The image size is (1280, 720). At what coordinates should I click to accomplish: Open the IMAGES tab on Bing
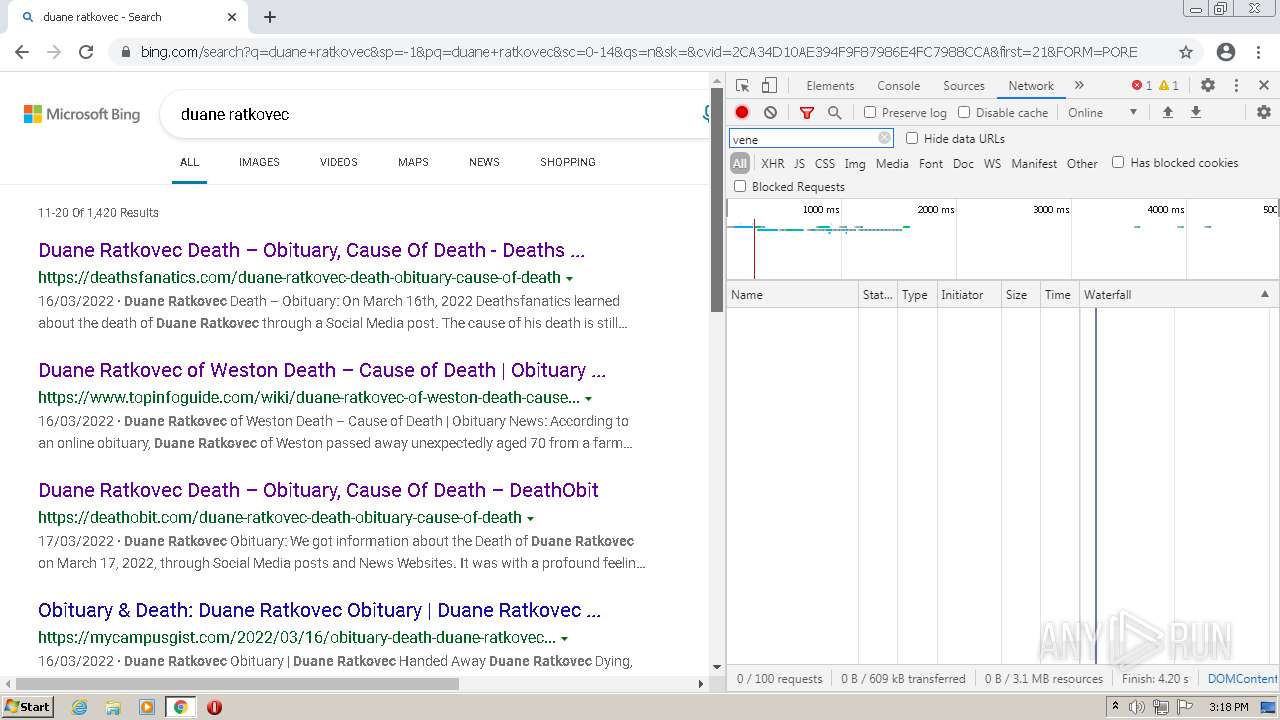(259, 162)
